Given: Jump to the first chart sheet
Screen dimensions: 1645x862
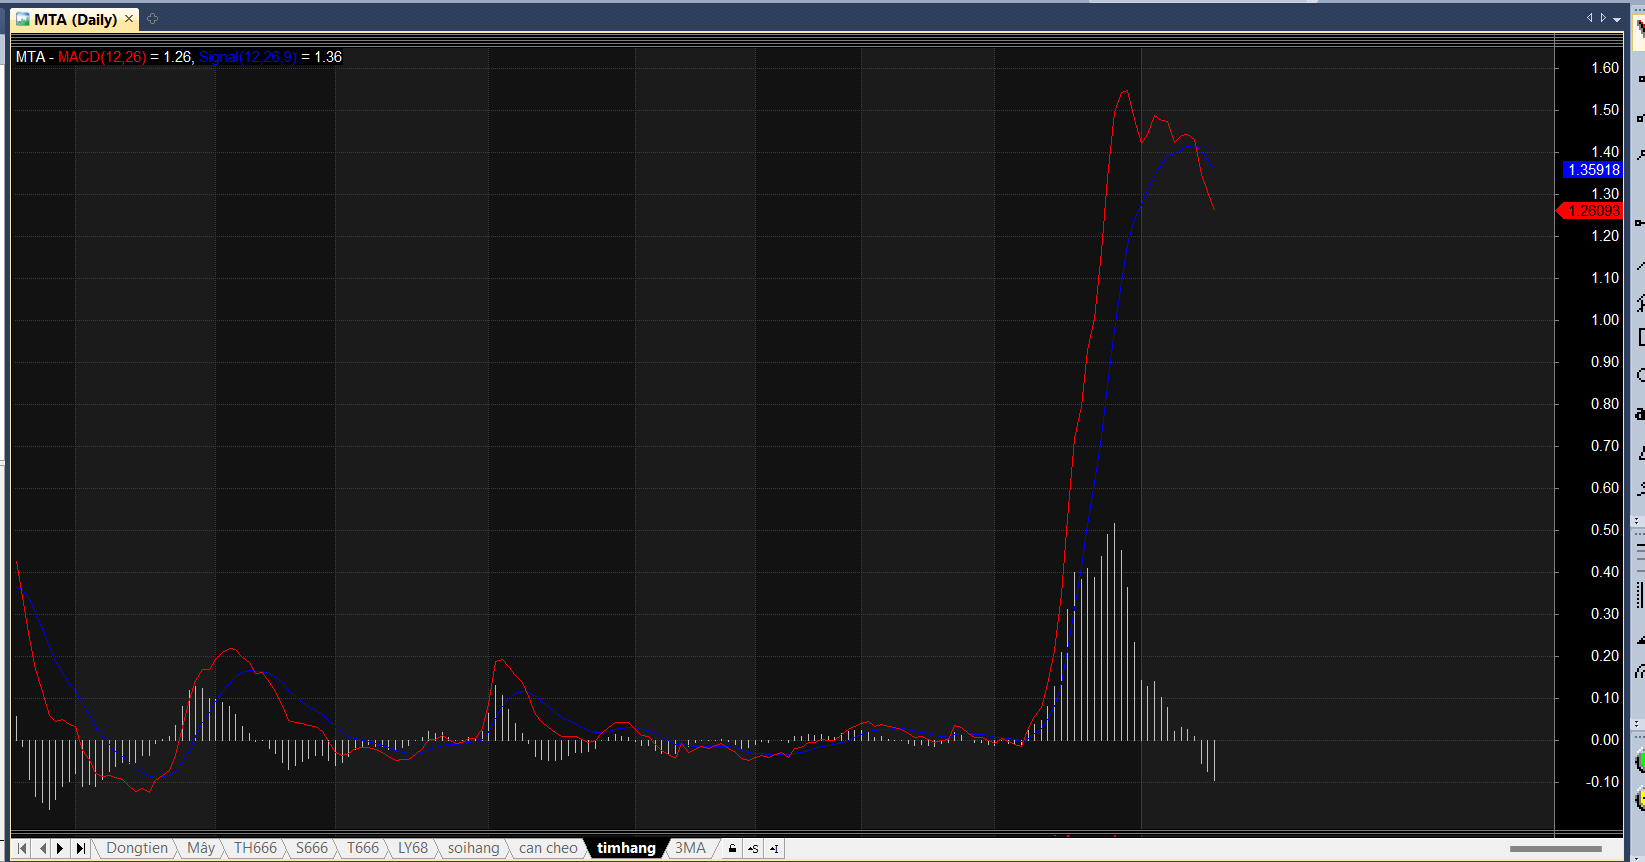Looking at the screenshot, I should point(22,848).
